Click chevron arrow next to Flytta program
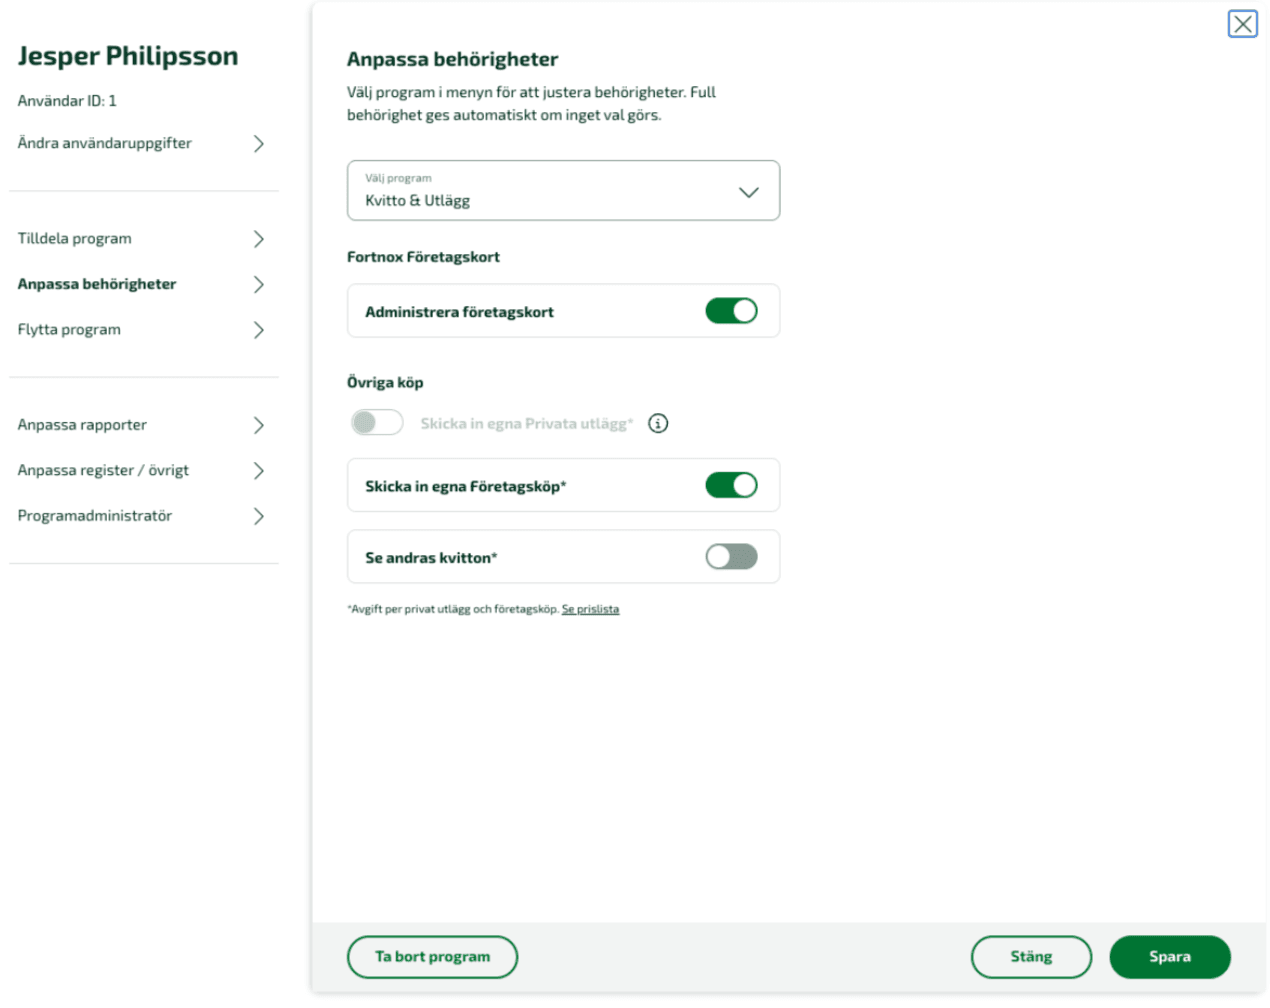Screen dimensions: 1270x1008 [x=259, y=330]
